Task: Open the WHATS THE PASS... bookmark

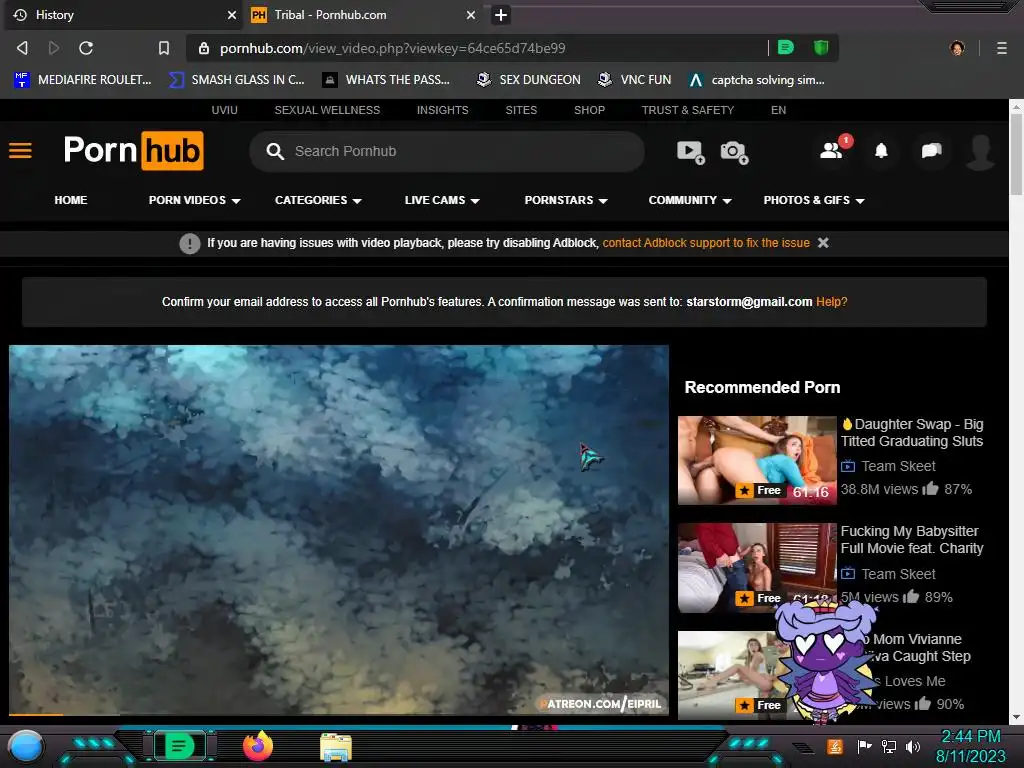Action: point(386,80)
